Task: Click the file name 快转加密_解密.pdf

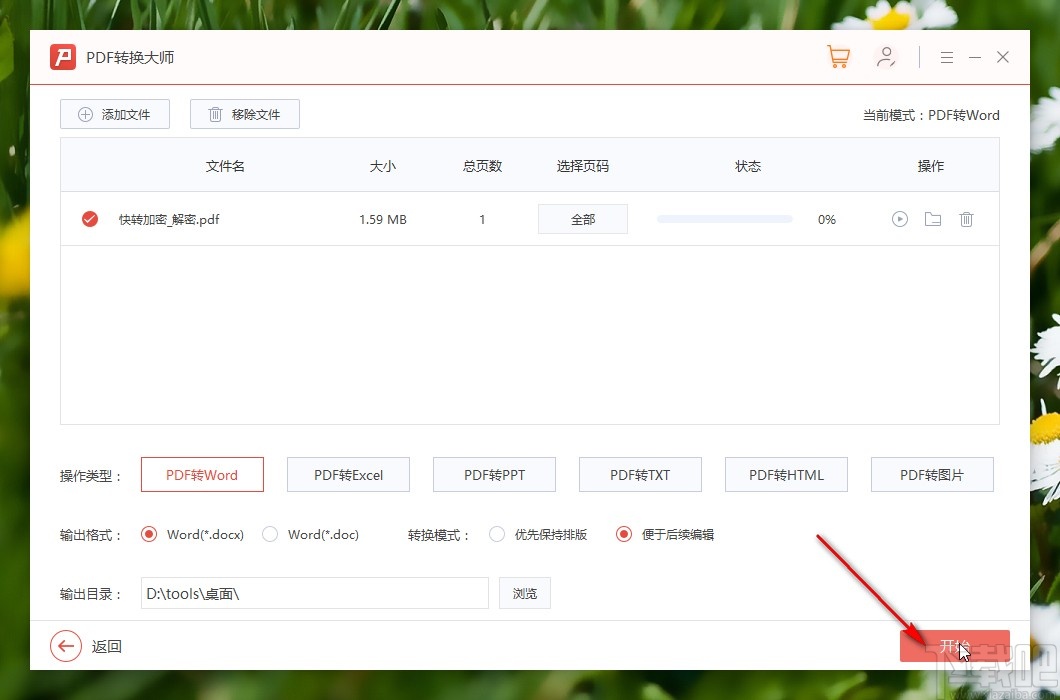Action: [x=169, y=219]
